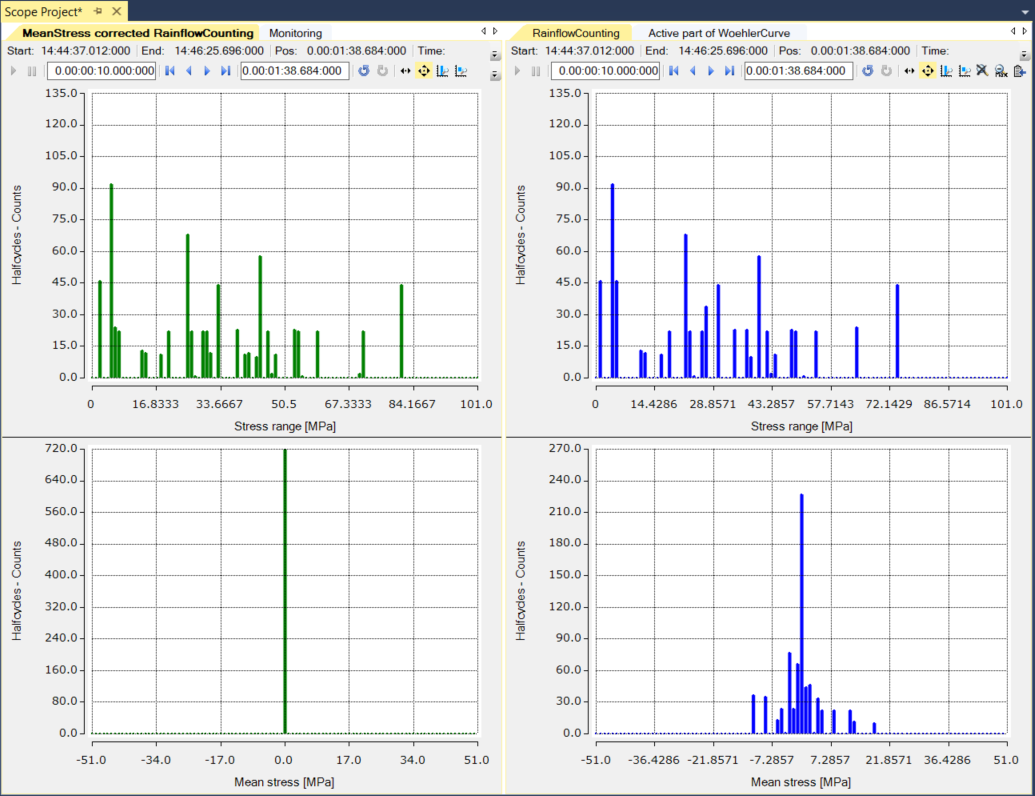
Task: Click last scale-chart icon in MeanStress corrected pane
Action: (x=461, y=71)
